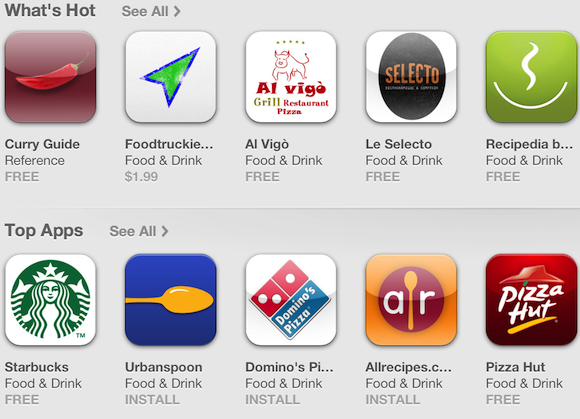Open the Al Vigò Grill Restaurant icon
The height and width of the screenshot is (419, 580).
click(291, 77)
